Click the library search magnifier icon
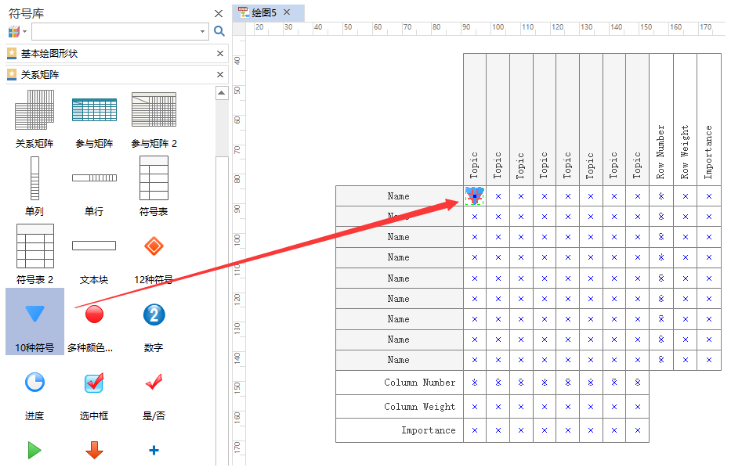This screenshot has width=730, height=470. (x=219, y=31)
